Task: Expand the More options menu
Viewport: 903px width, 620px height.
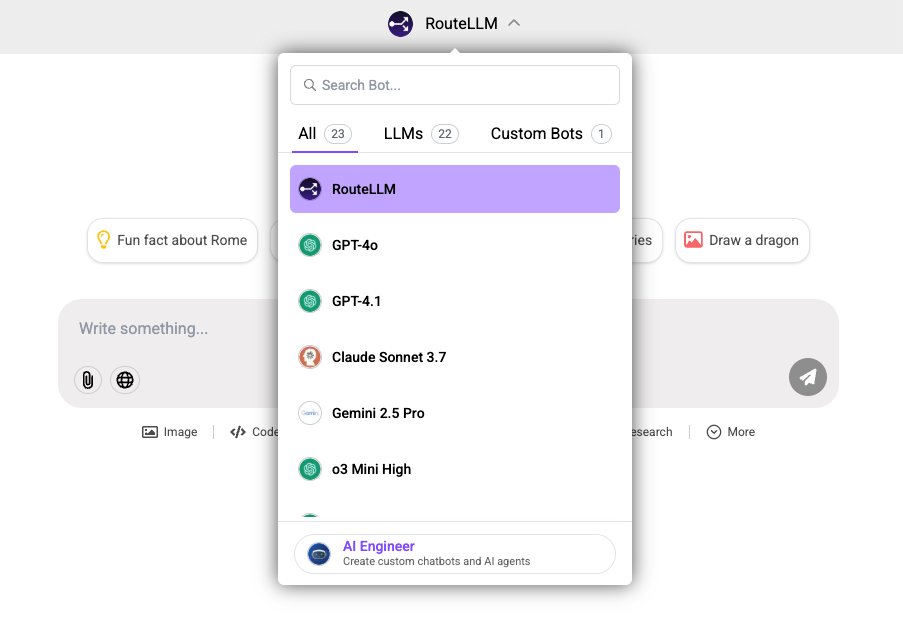Action: (x=731, y=432)
